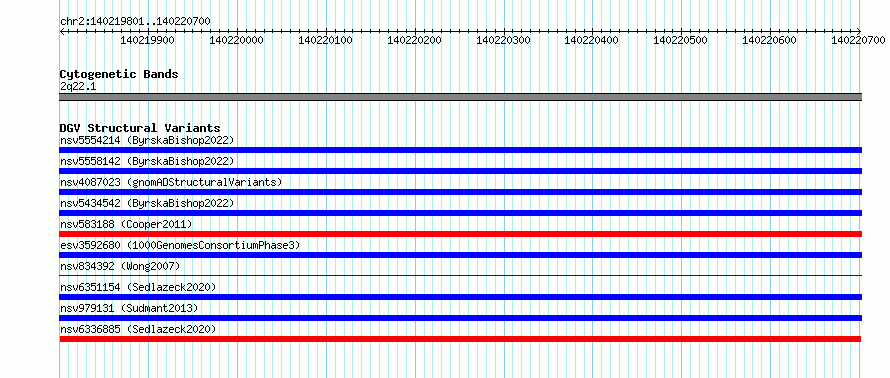
Task: Click the left arrowhead of the ruler
Action: 62,31
